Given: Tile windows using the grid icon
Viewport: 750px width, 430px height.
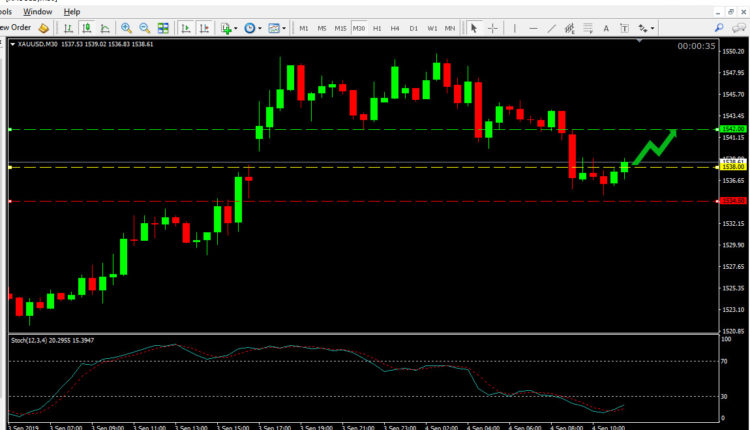Looking at the screenshot, I should click(163, 28).
